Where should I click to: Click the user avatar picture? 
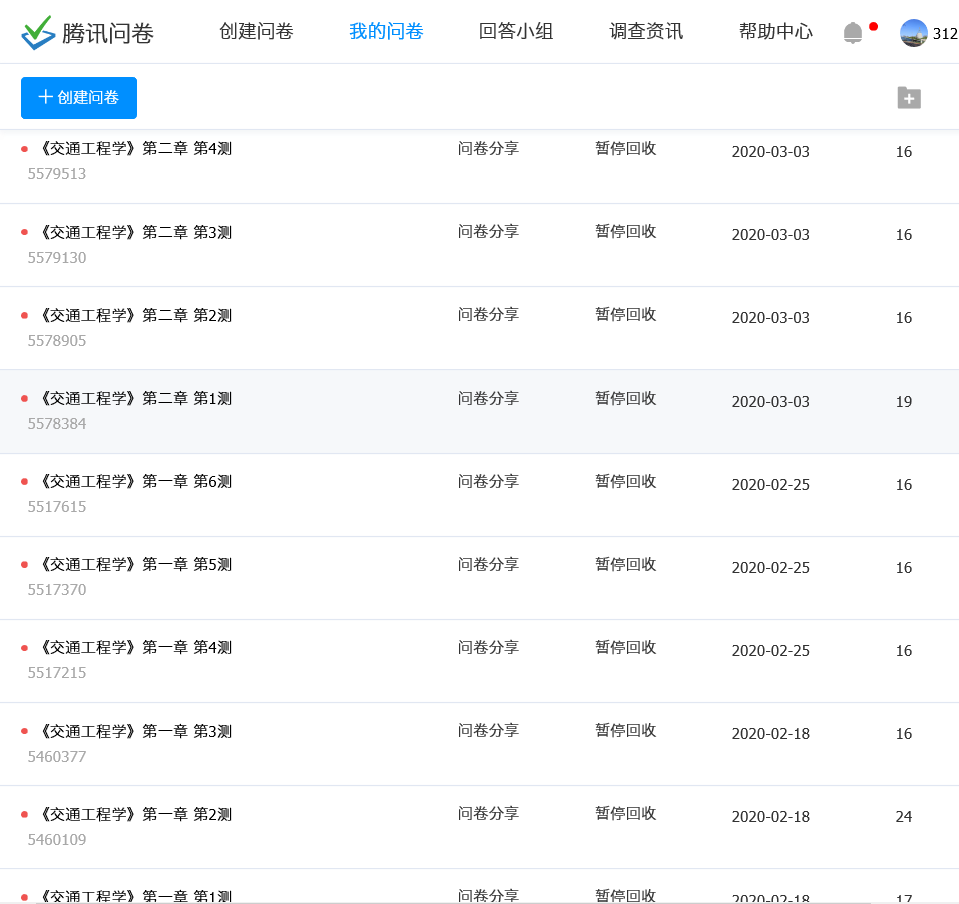click(x=913, y=33)
